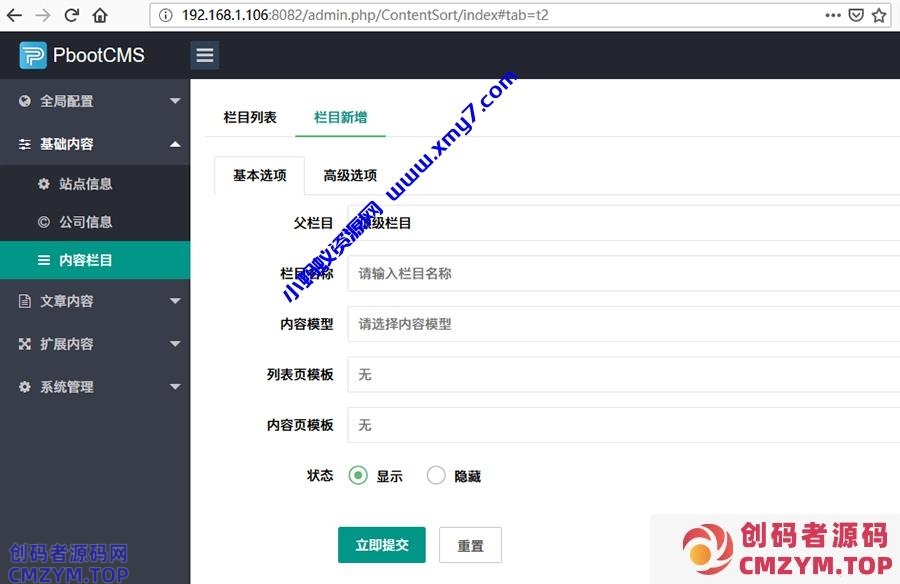The width and height of the screenshot is (900, 584).
Task: Collapse the 基础内容 sidebar menu
Action: (95, 144)
